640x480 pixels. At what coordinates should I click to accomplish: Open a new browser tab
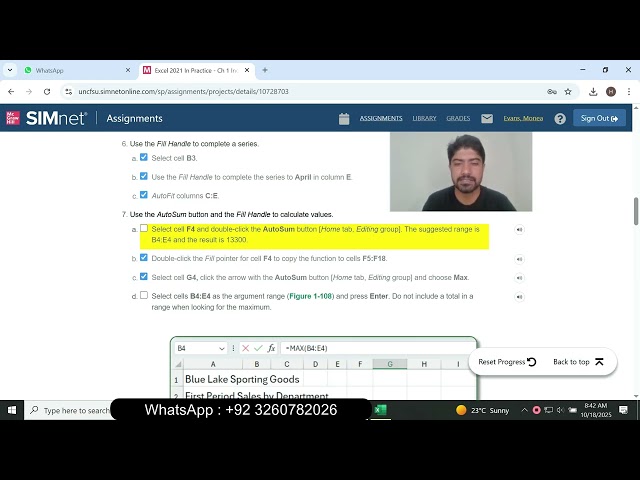pos(265,70)
